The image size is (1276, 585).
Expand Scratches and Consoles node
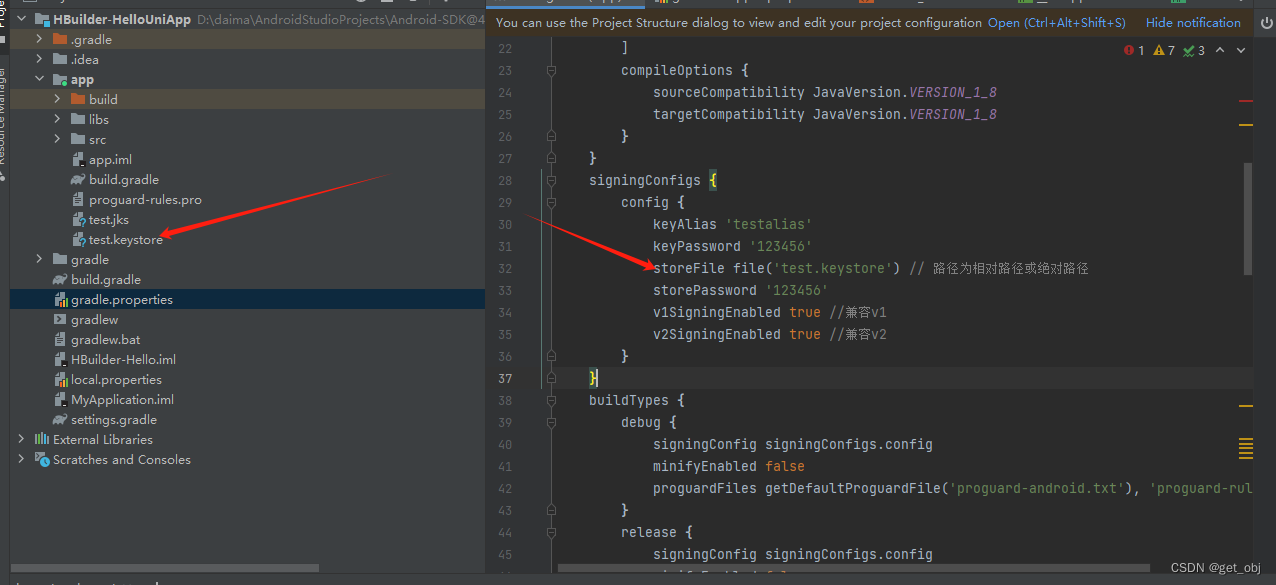tap(21, 459)
